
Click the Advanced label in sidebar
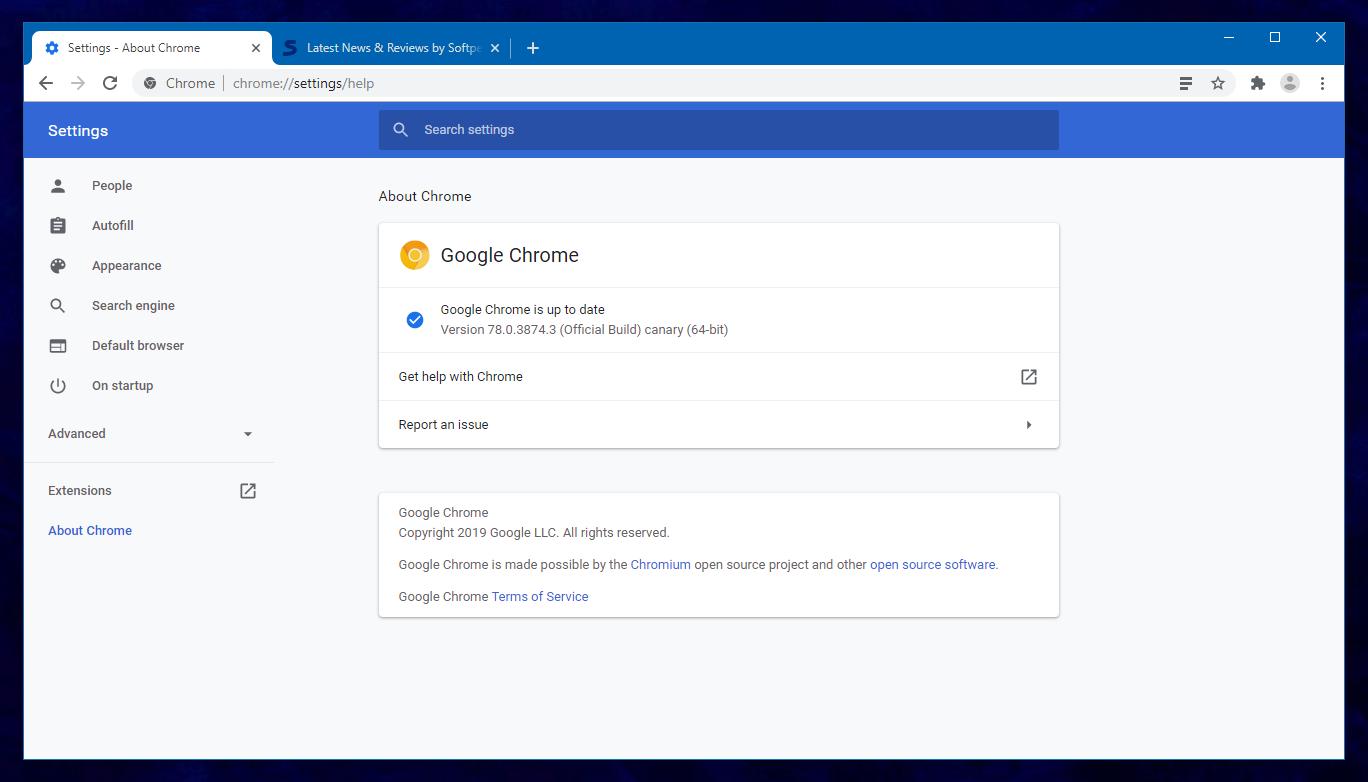tap(77, 434)
